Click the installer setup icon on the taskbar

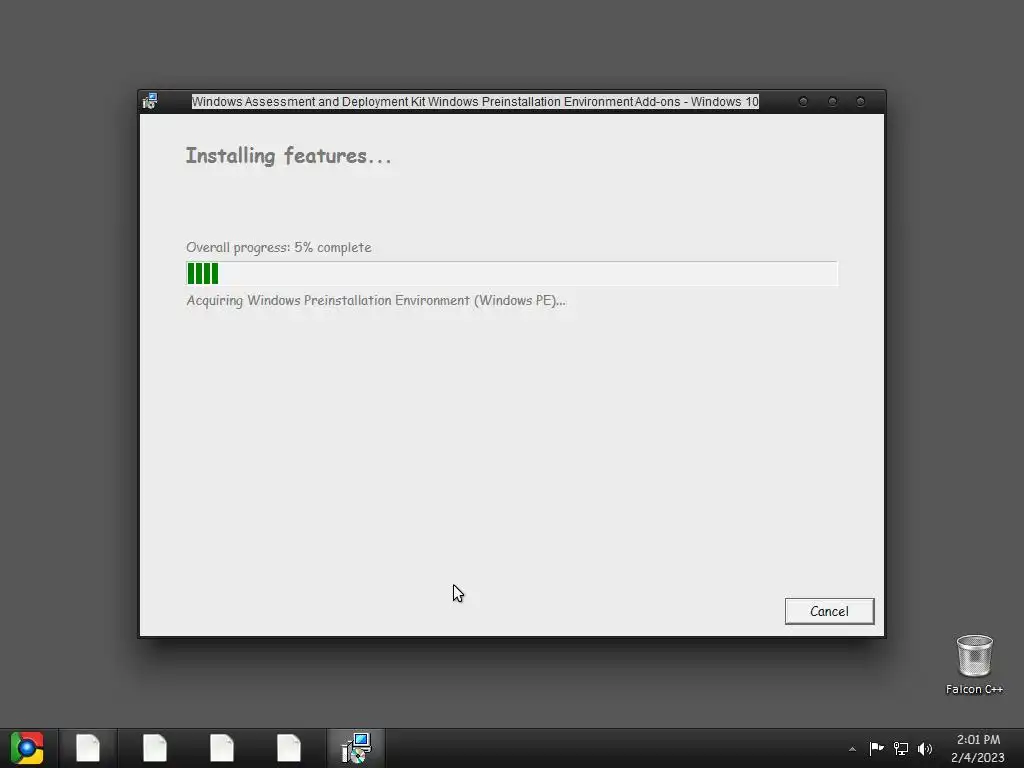(x=356, y=748)
